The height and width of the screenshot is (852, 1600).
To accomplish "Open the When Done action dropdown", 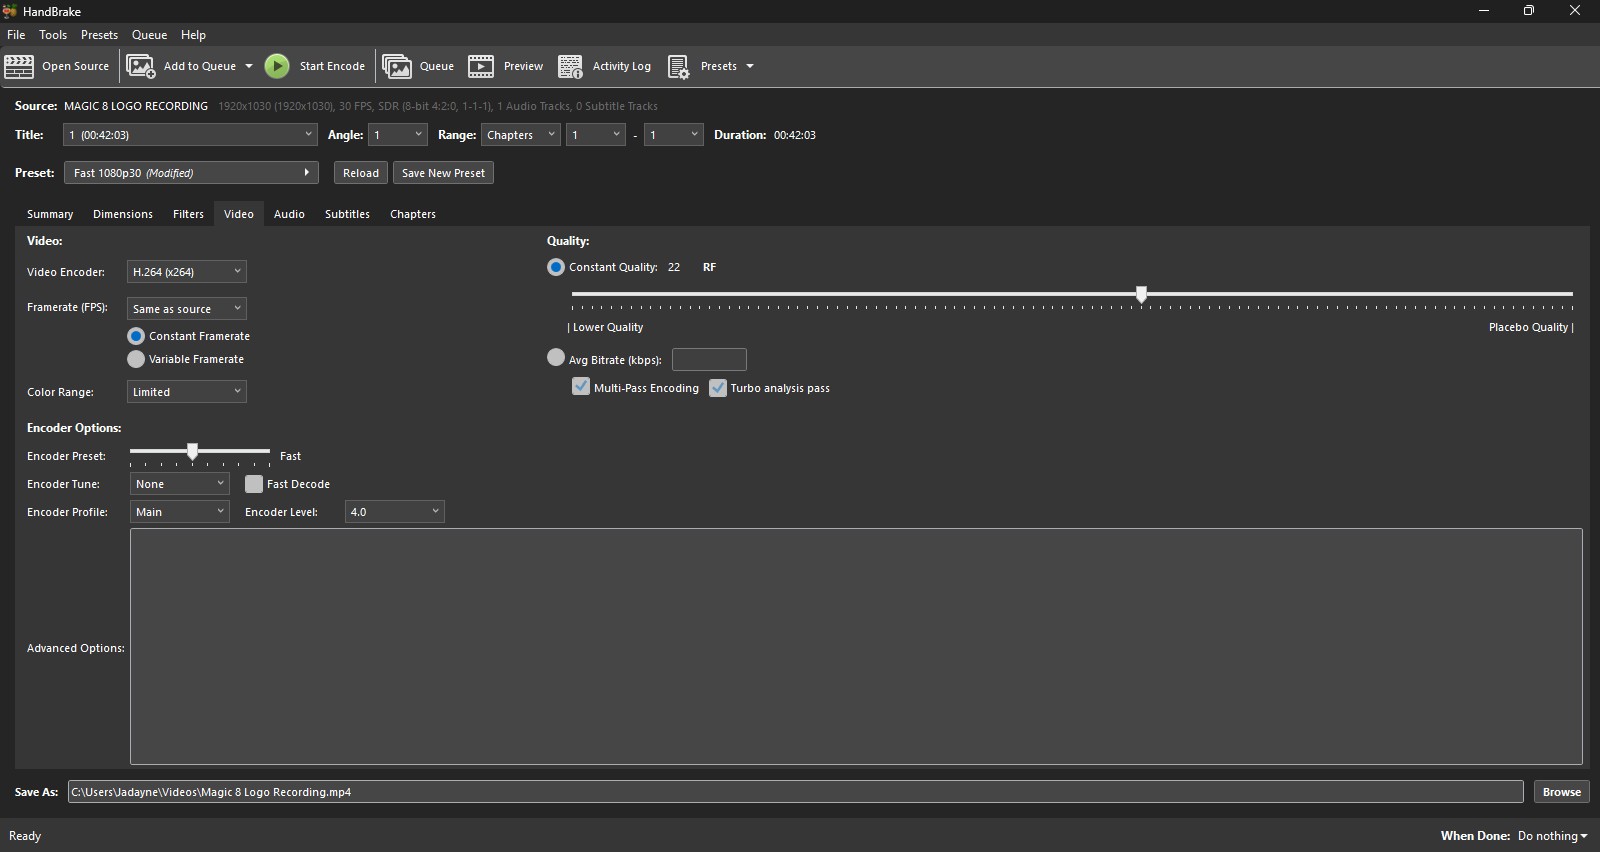I will (1552, 836).
